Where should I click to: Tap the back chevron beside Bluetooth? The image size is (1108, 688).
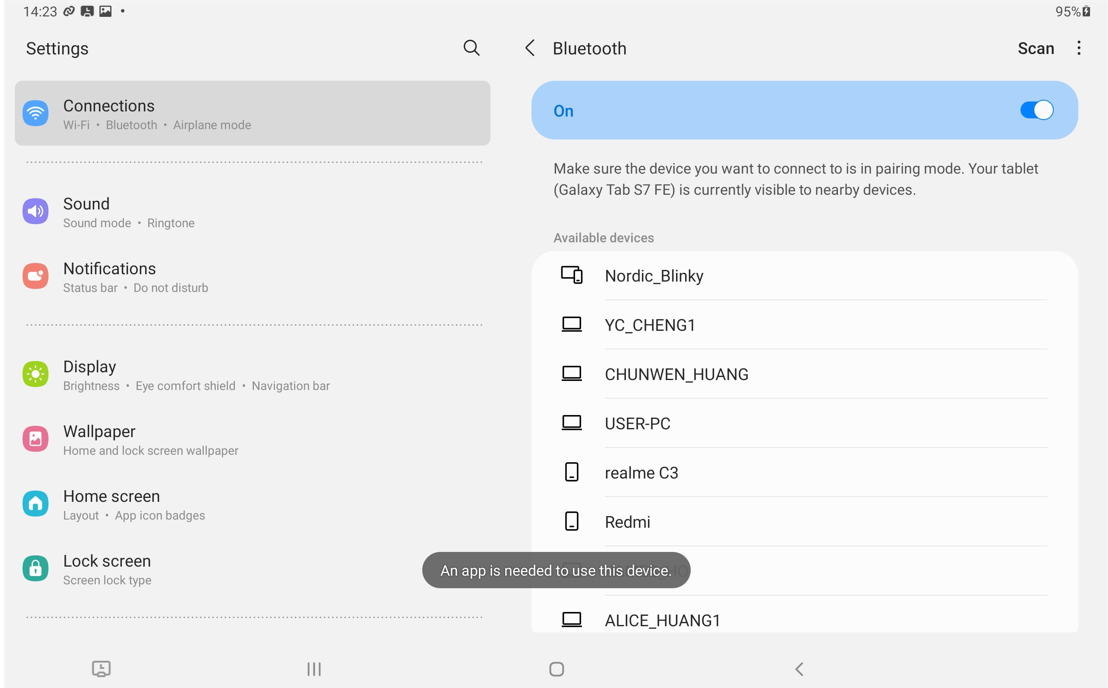click(530, 47)
